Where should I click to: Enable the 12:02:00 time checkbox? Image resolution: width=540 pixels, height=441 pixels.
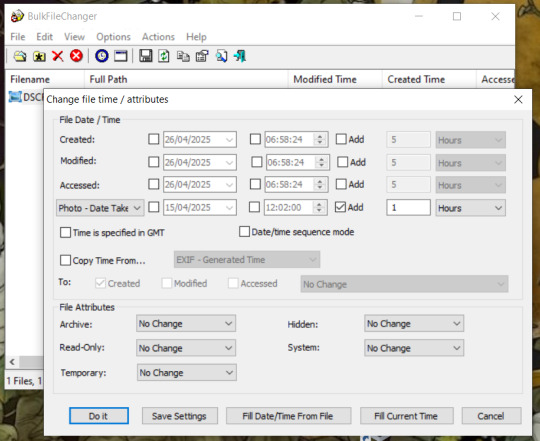[x=255, y=207]
